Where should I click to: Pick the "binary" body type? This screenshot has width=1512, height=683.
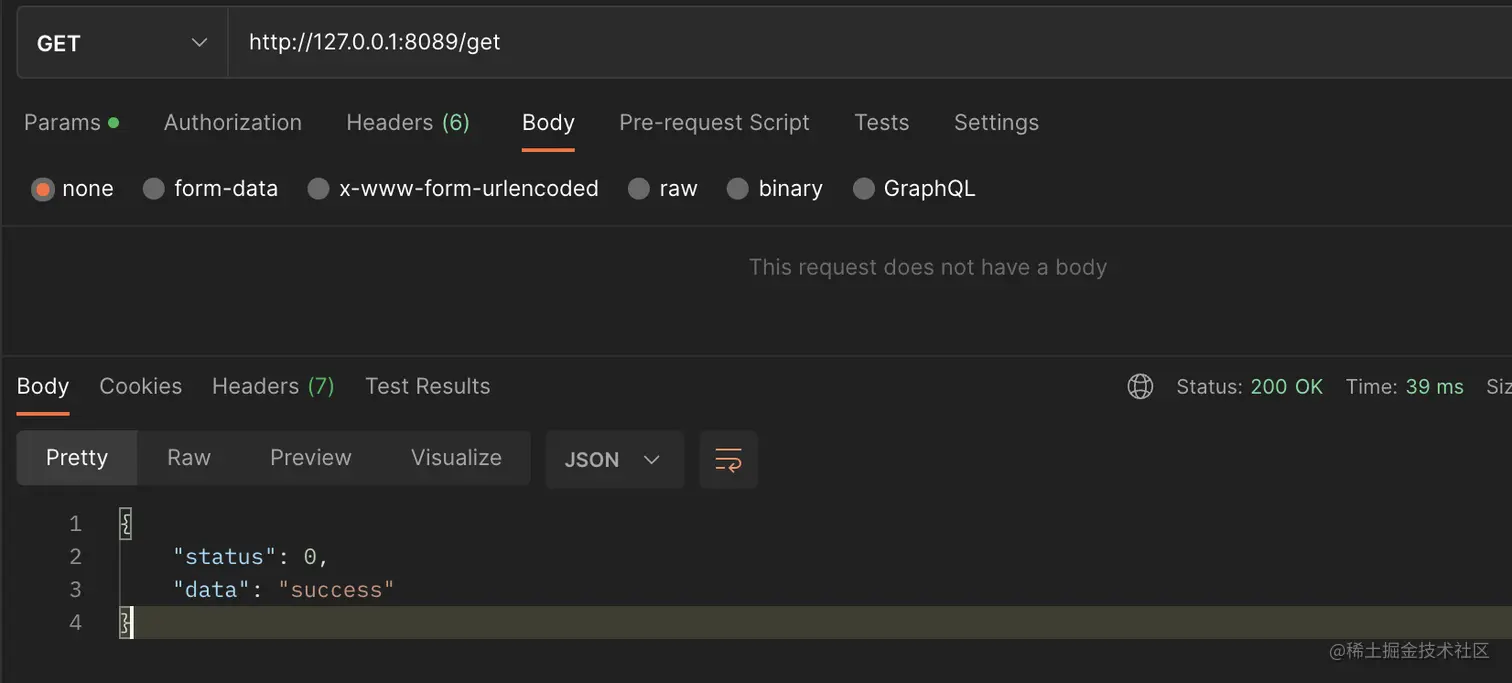coord(775,188)
